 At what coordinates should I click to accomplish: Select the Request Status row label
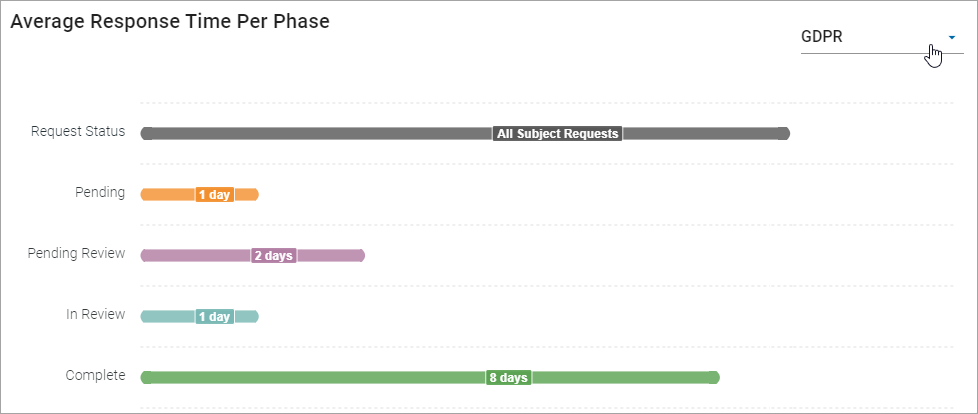pyautogui.click(x=78, y=131)
